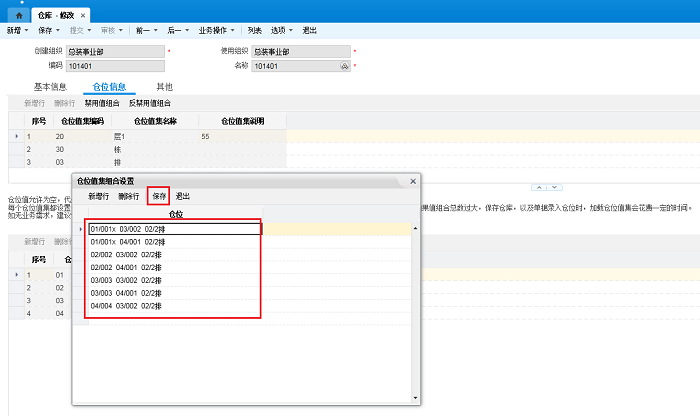Select row '03/003 04/001 02/2排'
700x416 pixels.
click(175, 293)
